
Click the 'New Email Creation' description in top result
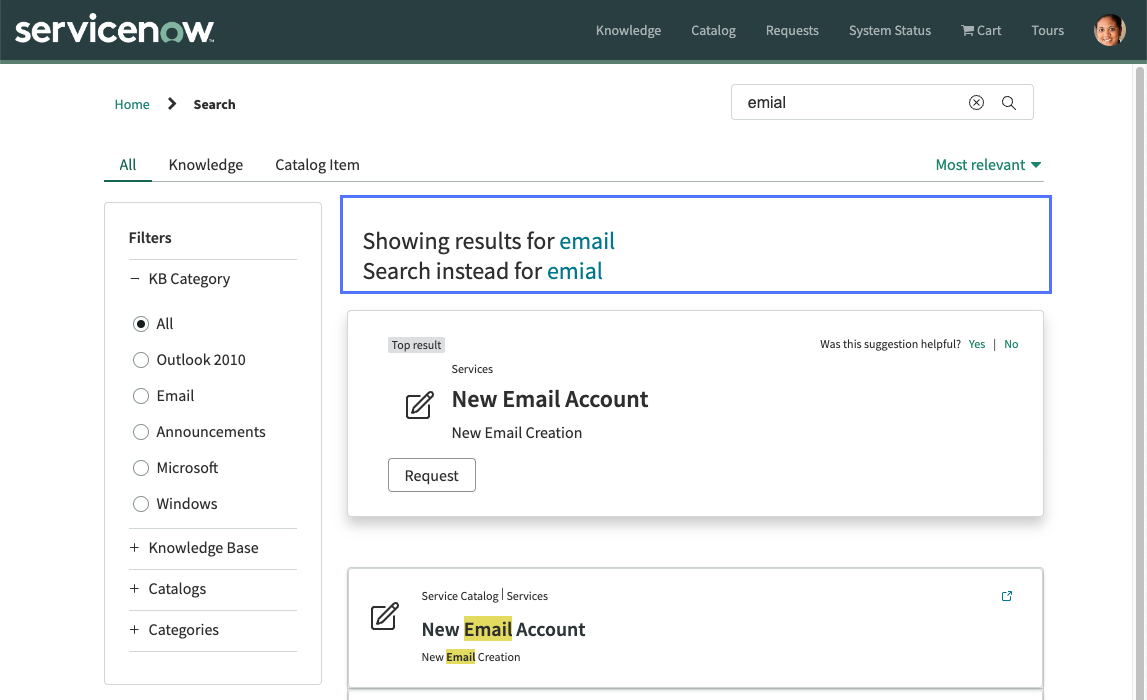[516, 432]
